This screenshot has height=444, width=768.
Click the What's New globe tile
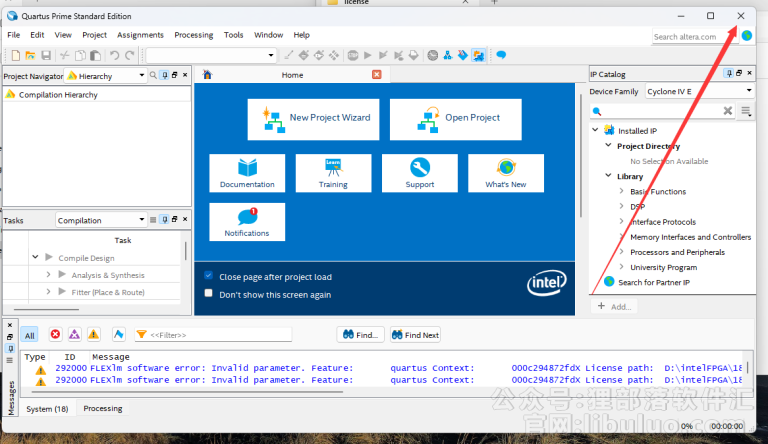click(505, 172)
